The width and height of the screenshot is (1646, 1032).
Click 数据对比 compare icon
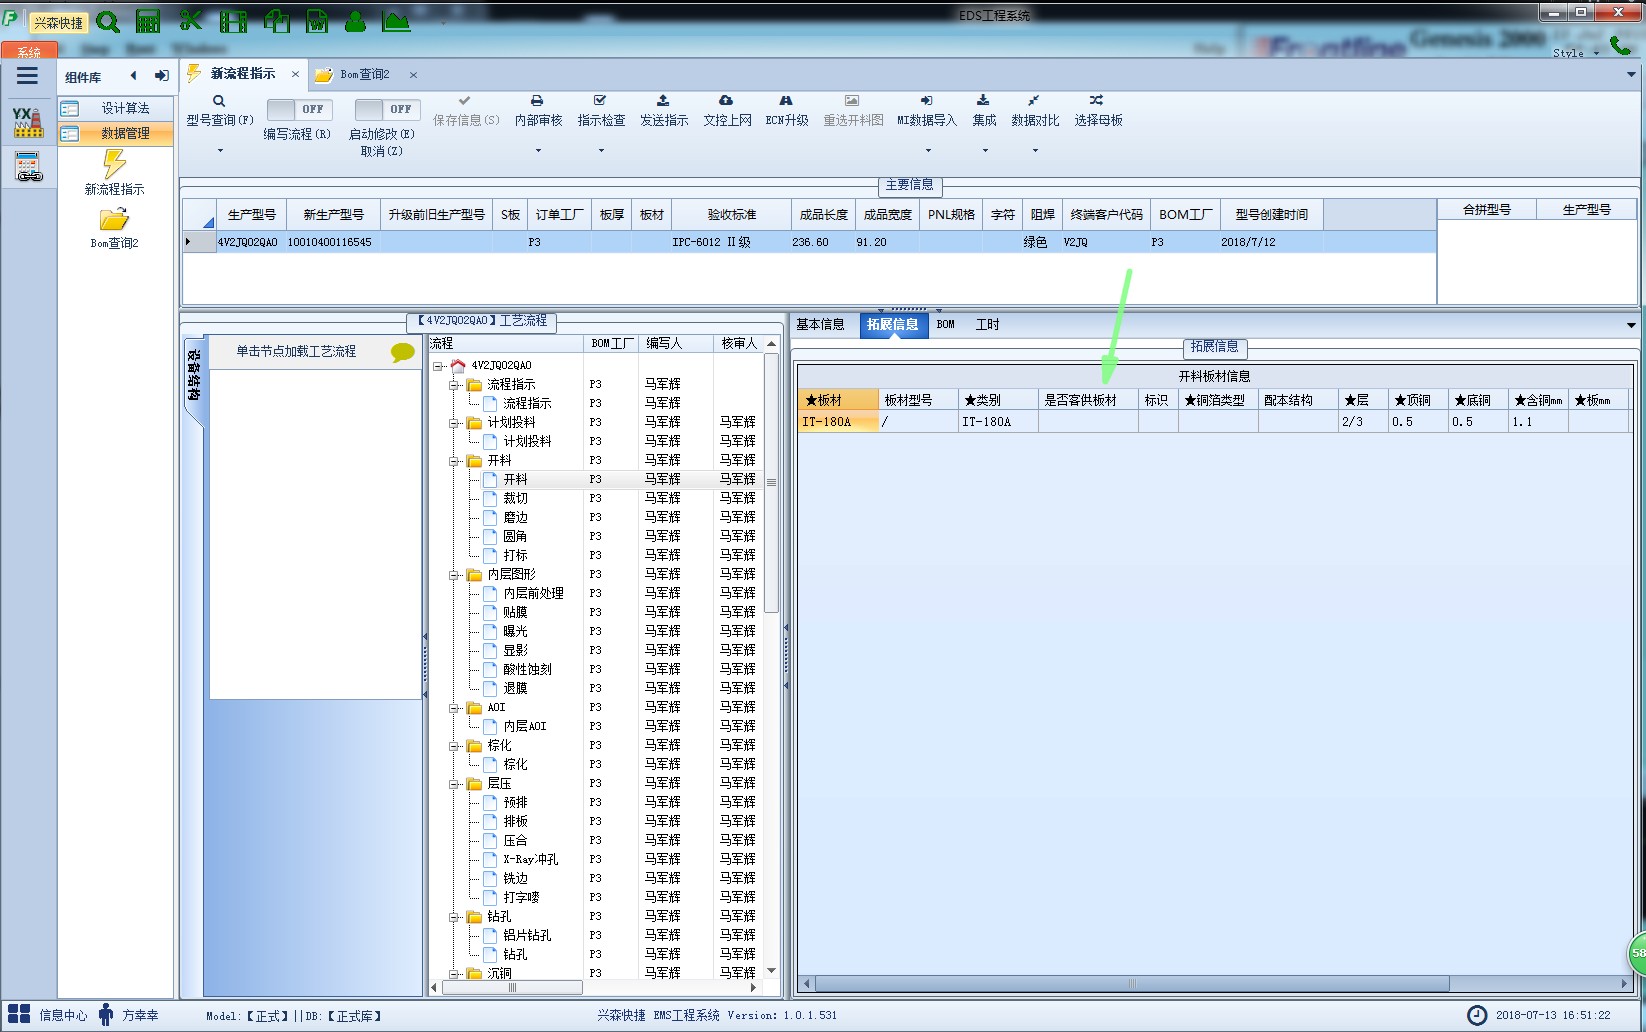tap(1034, 101)
